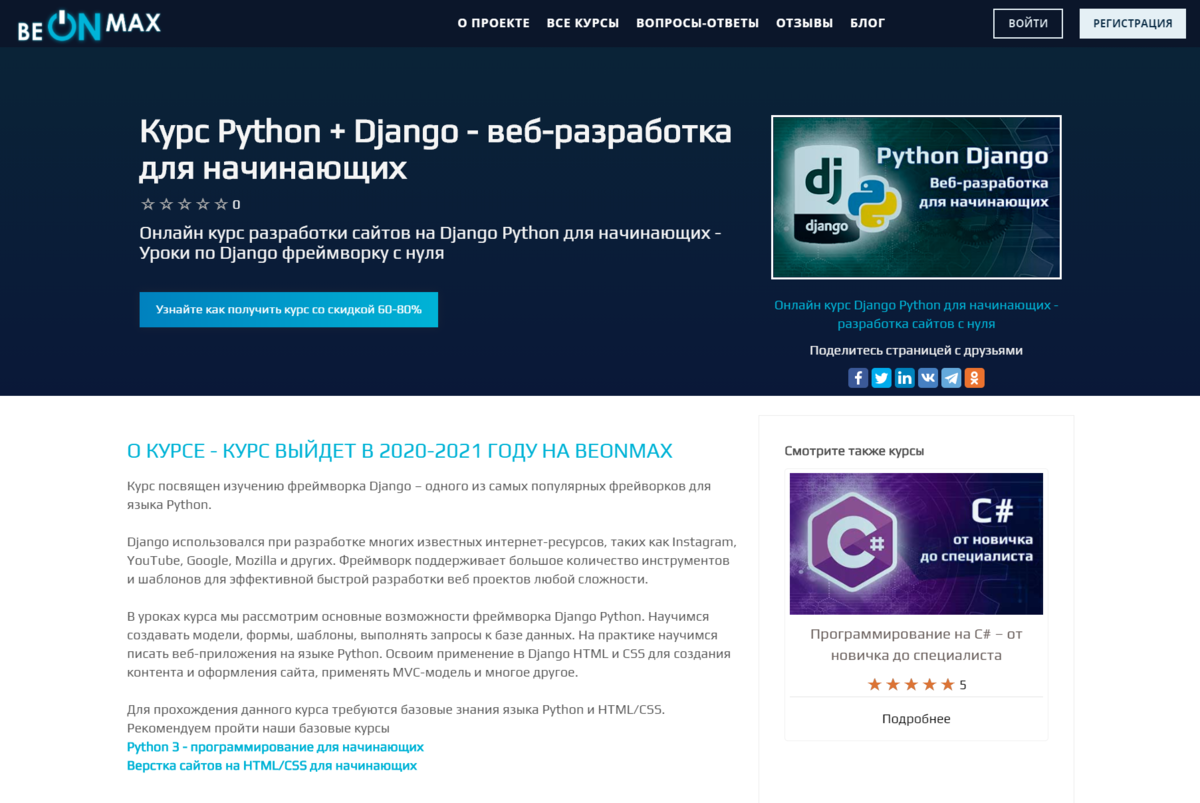Share the page on Odnoklassniki

pos(974,378)
